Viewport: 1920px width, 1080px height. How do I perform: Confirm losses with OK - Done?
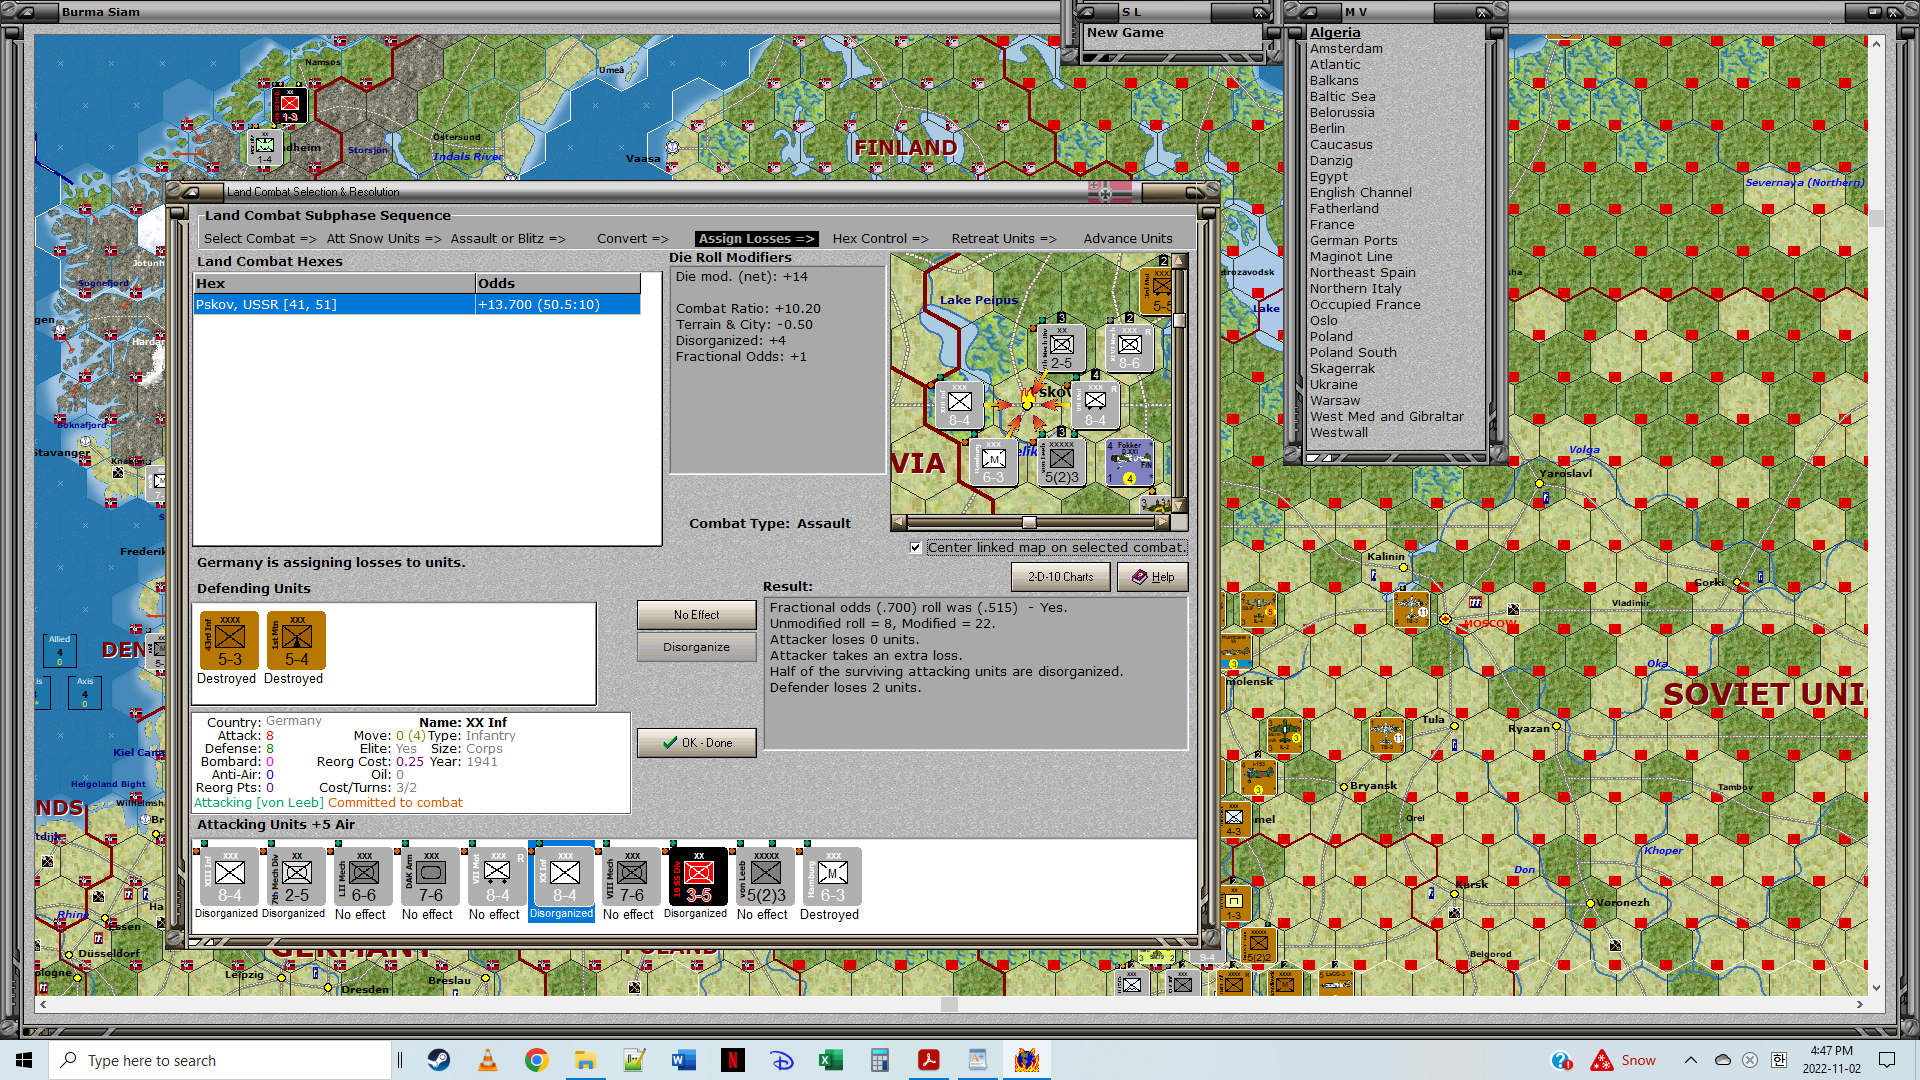point(696,743)
